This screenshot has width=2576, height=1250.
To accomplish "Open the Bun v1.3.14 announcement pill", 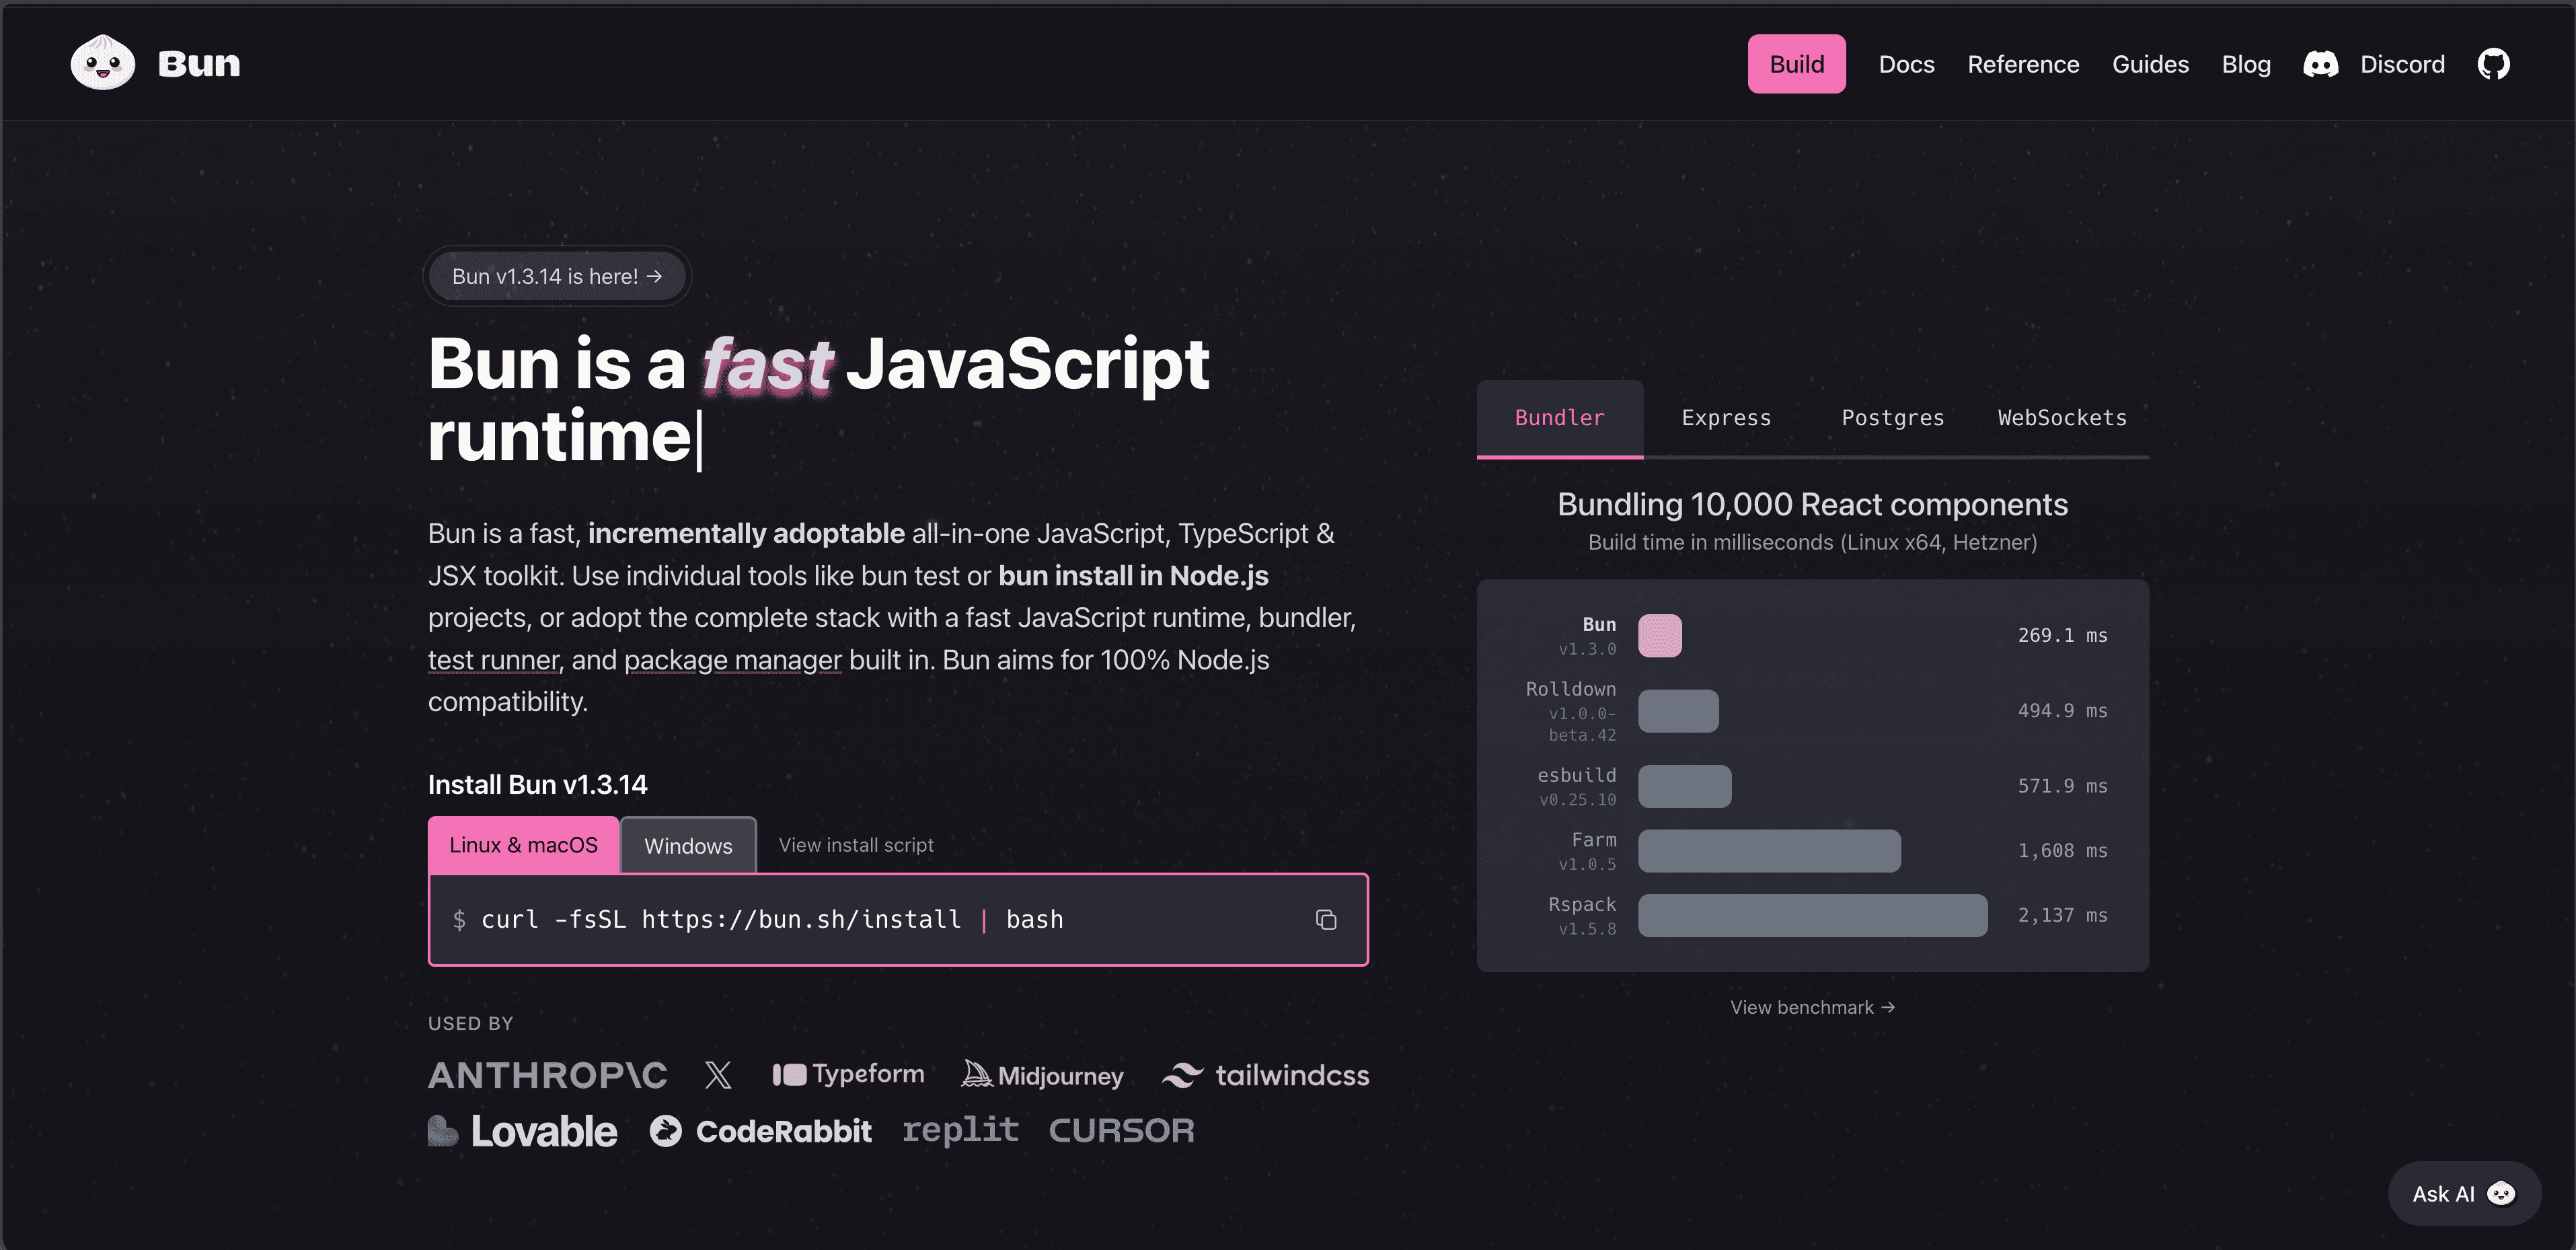I will tap(557, 276).
